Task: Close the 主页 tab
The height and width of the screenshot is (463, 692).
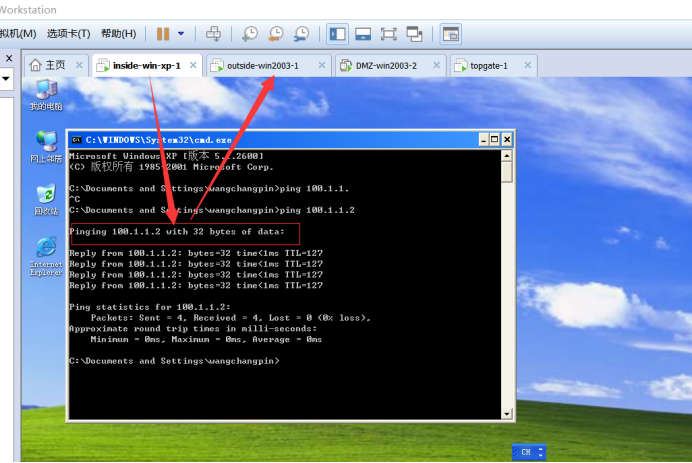Action: pyautogui.click(x=79, y=65)
